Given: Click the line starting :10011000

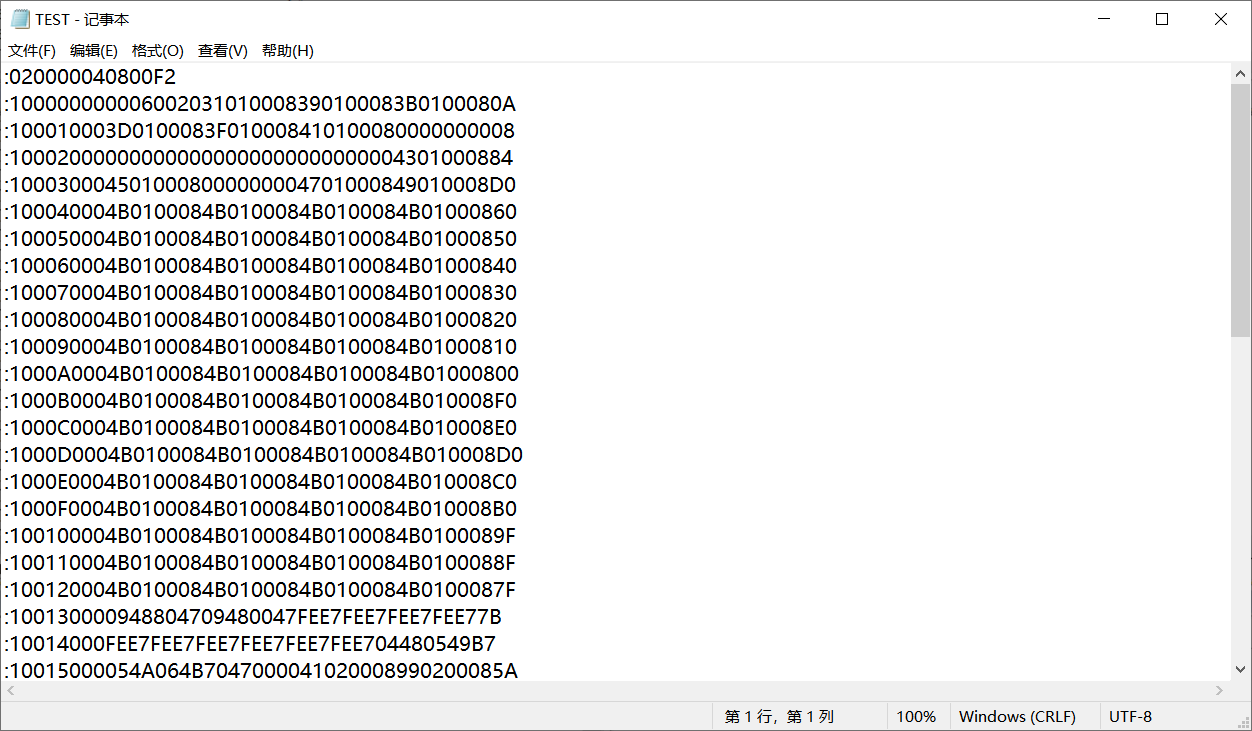Looking at the screenshot, I should (260, 563).
